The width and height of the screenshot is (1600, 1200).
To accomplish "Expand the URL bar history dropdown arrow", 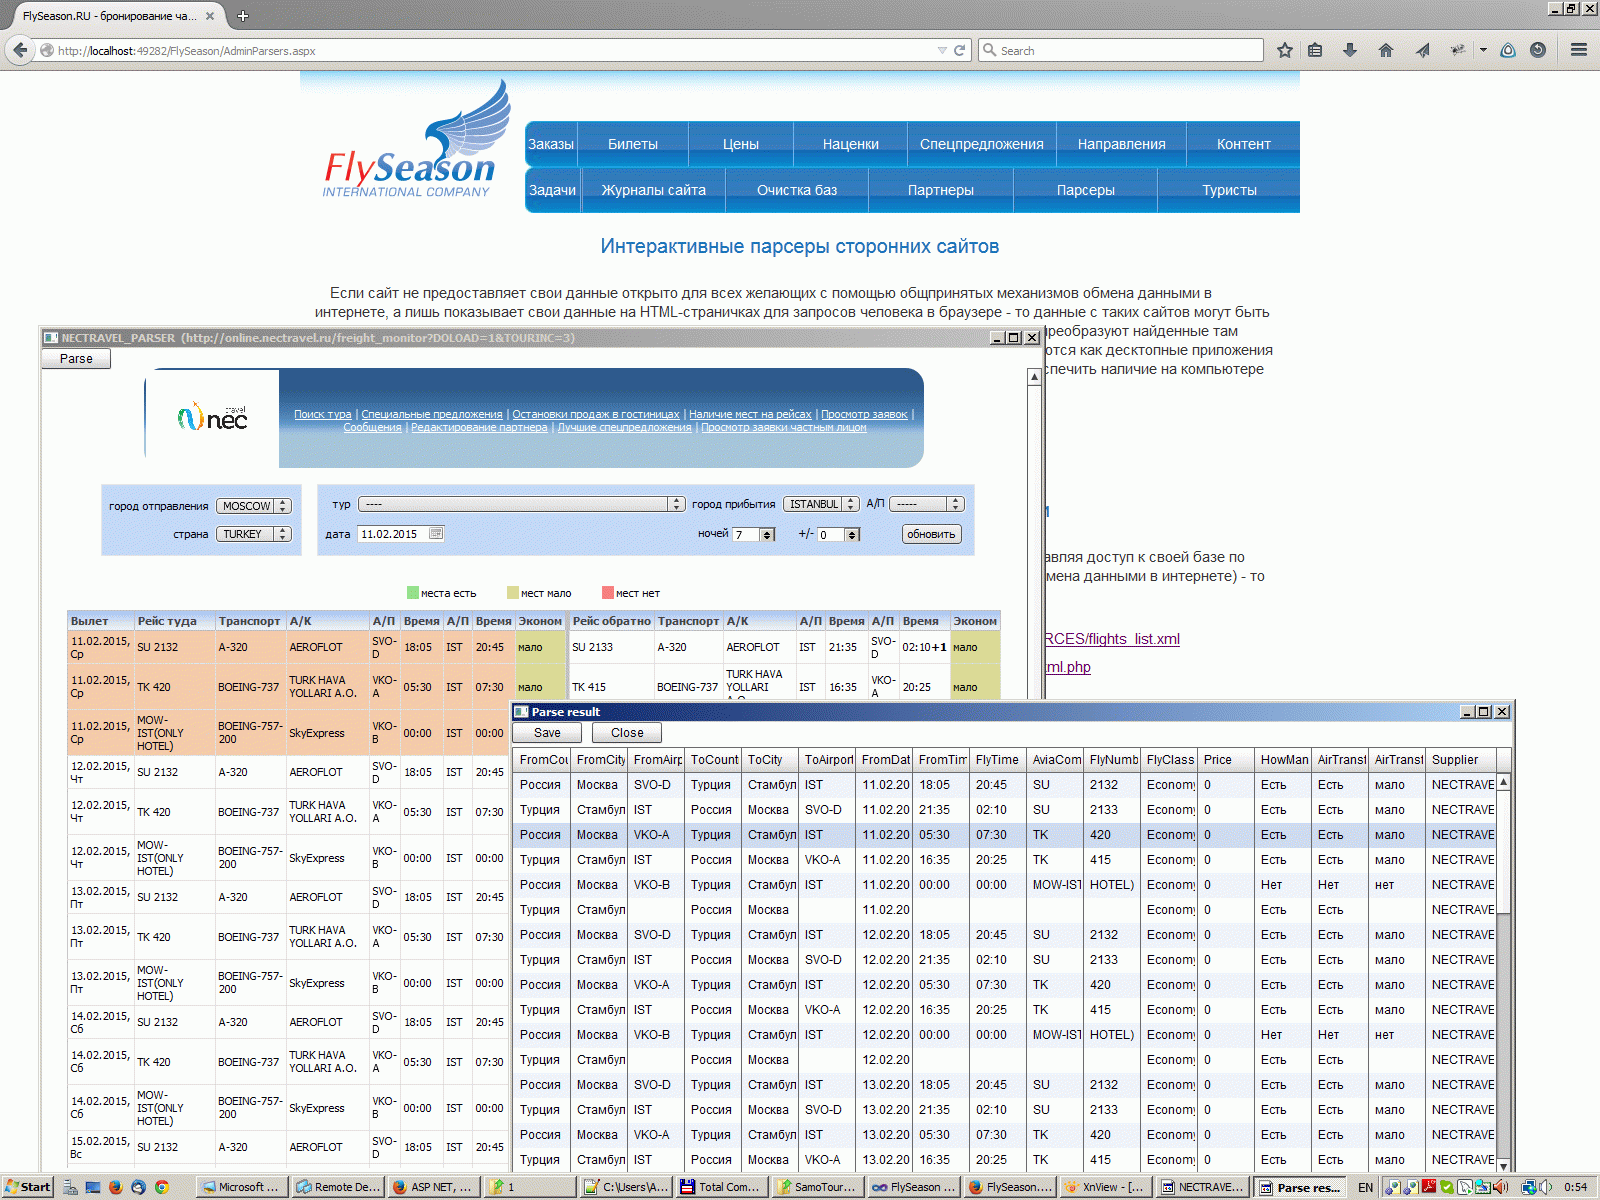I will coord(942,50).
